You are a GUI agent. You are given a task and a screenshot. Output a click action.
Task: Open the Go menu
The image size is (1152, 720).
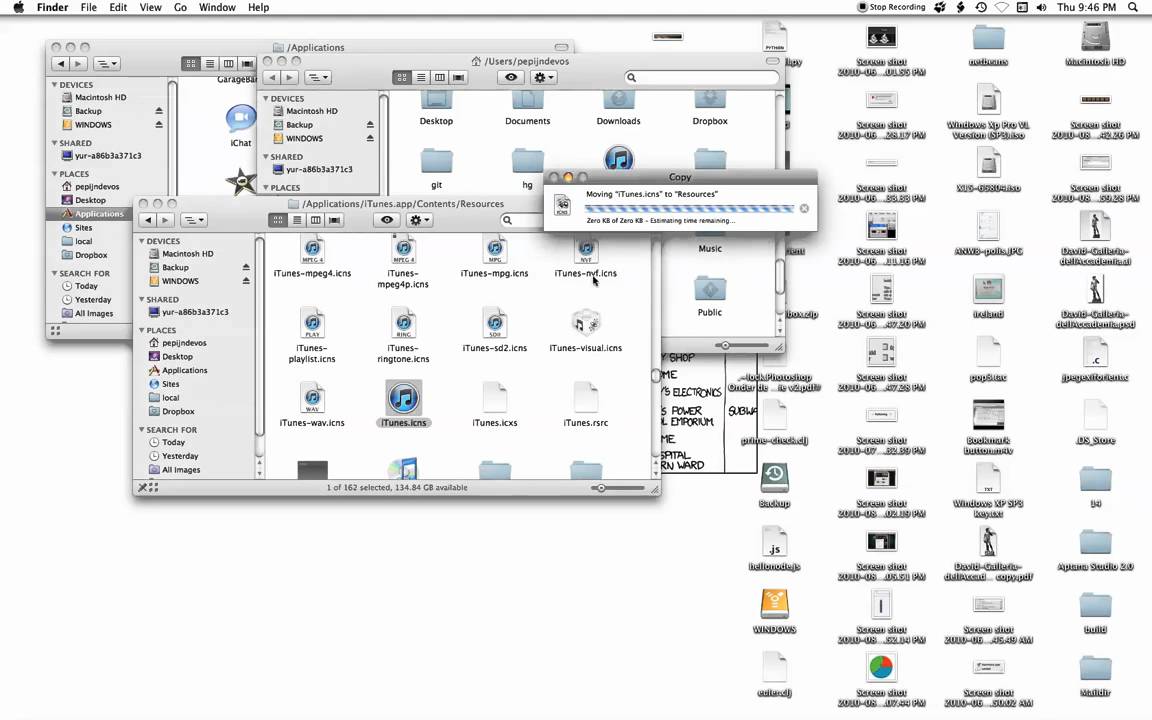180,7
